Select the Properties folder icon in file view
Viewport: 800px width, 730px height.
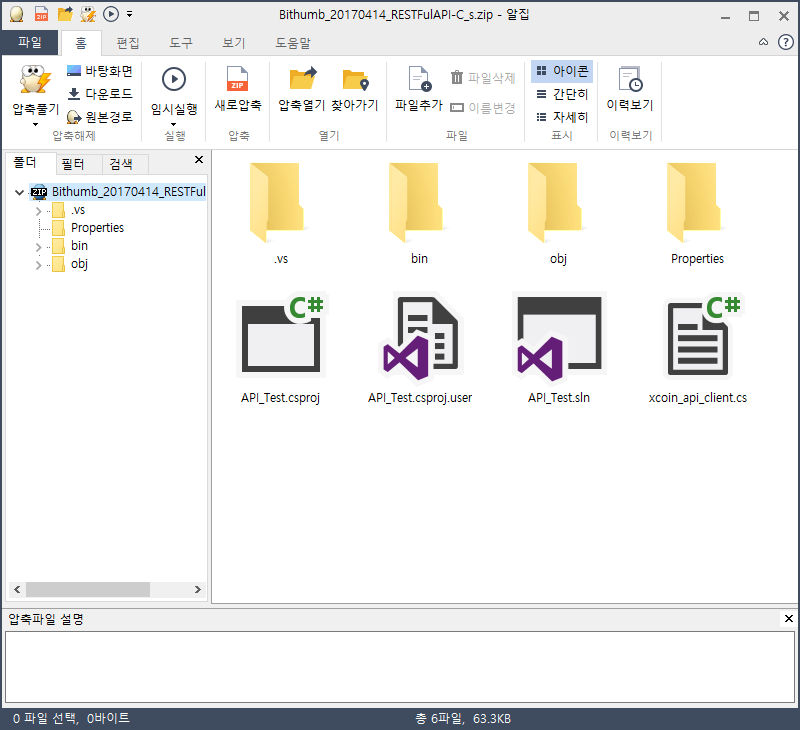pyautogui.click(x=697, y=203)
